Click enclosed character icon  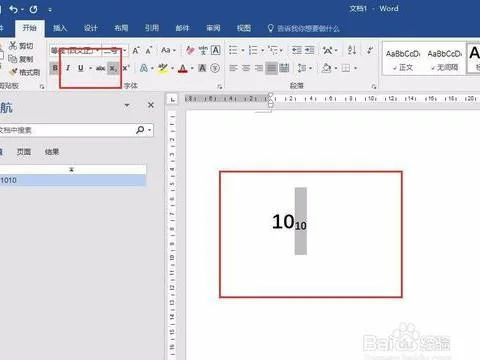215,68
